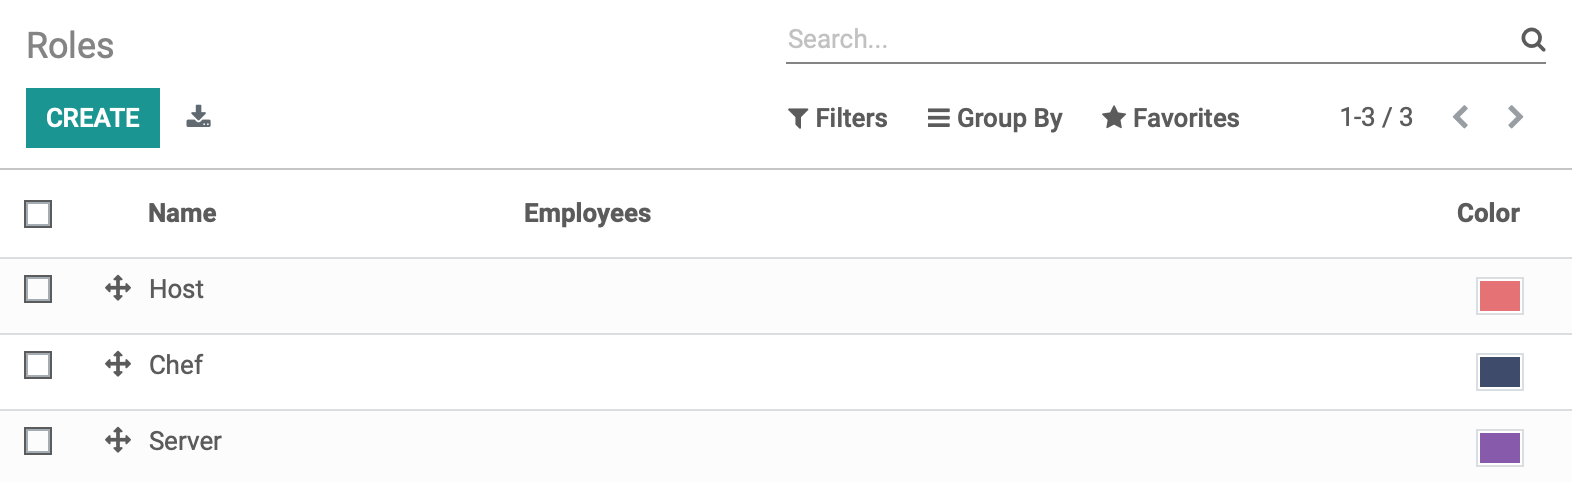Screen dimensions: 1572x482
Task: Expand the Group By menu
Action: (994, 118)
